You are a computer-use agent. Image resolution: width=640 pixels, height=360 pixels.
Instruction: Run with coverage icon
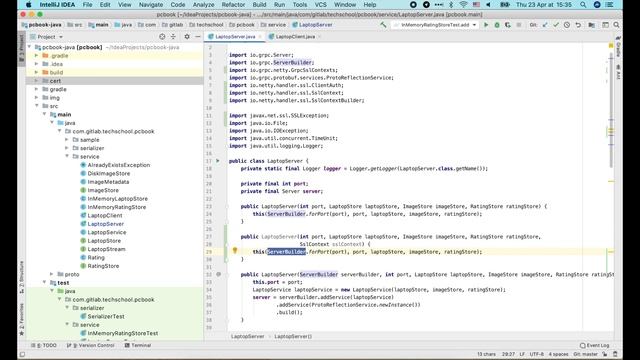point(508,25)
